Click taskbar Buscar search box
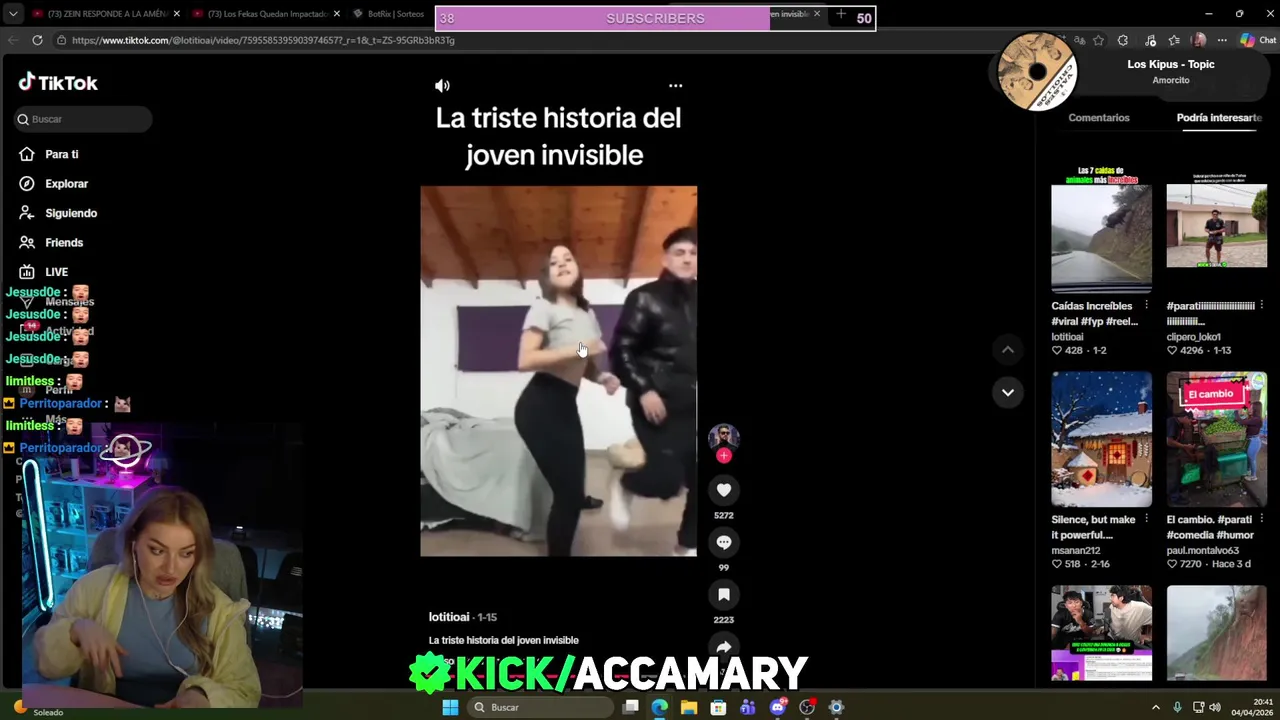Viewport: 1280px width, 720px height. pos(540,707)
